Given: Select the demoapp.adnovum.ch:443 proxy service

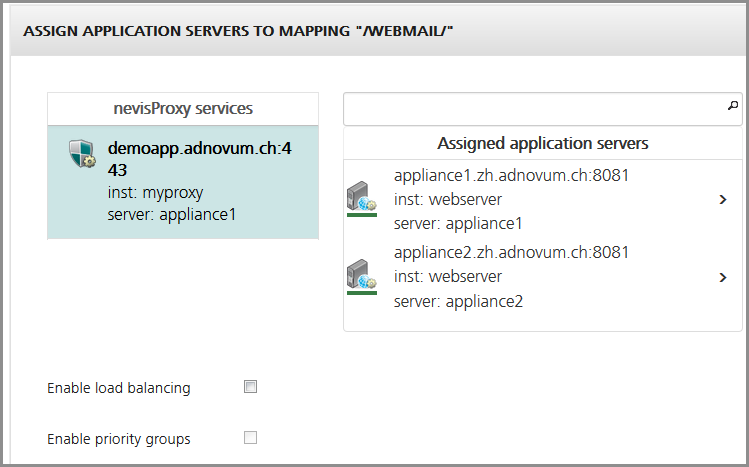Looking at the screenshot, I should pyautogui.click(x=183, y=182).
